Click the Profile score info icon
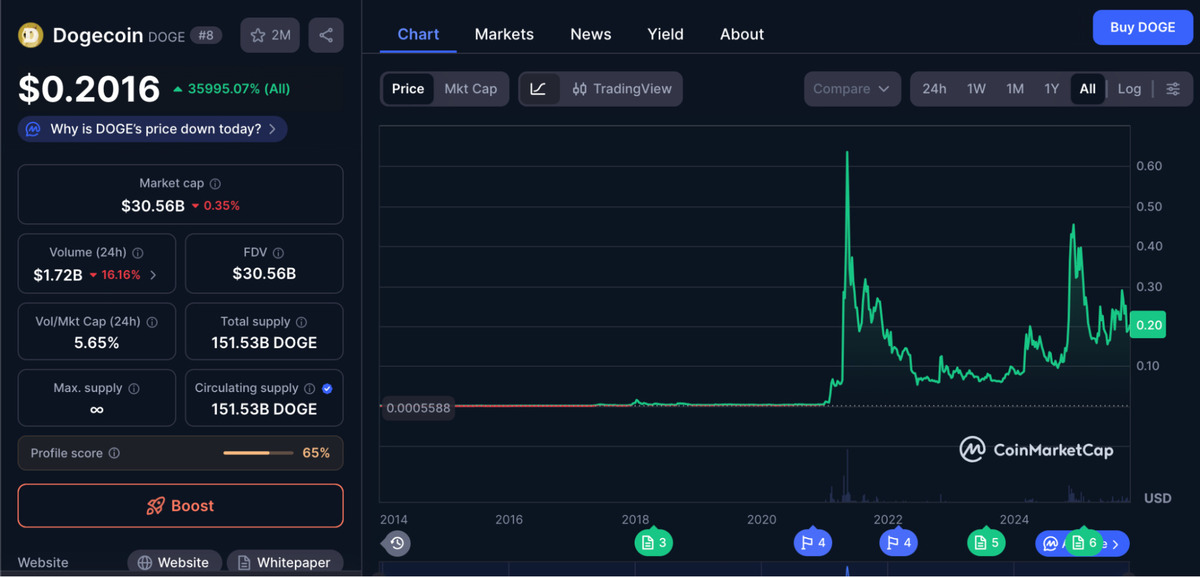The width and height of the screenshot is (1200, 577). coord(114,453)
